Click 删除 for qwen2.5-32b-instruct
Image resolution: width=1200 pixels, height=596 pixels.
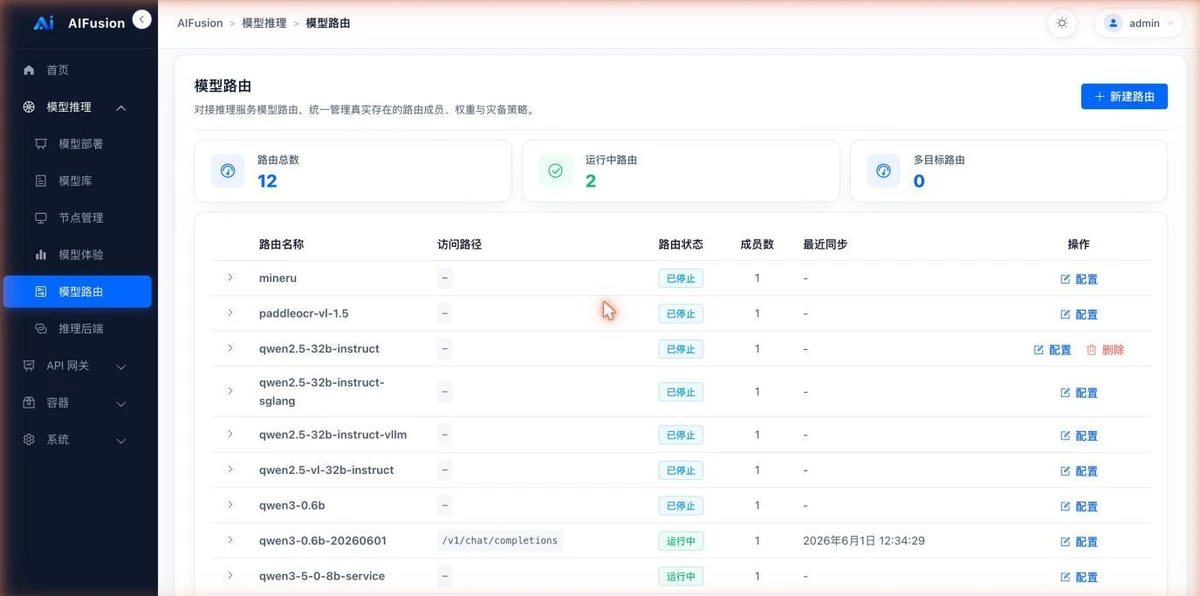point(1105,350)
